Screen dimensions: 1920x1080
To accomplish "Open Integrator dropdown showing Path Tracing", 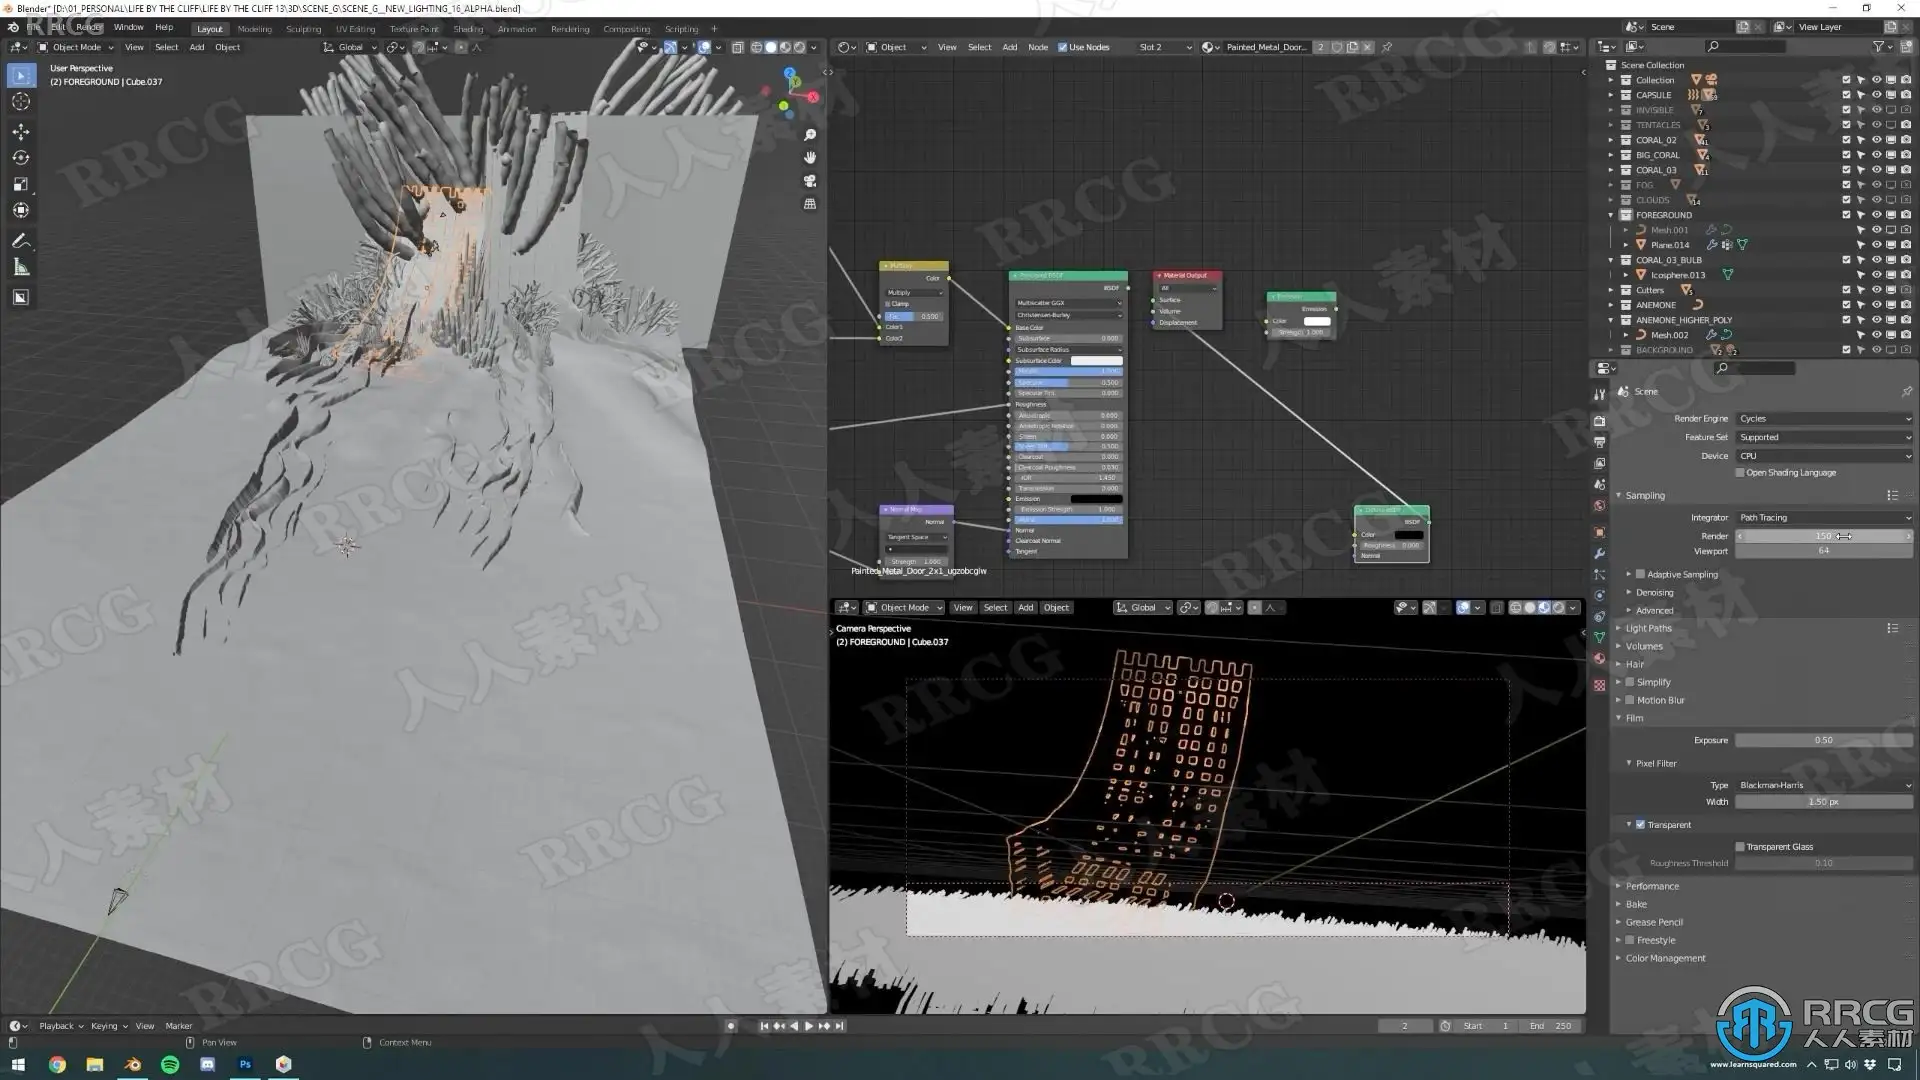I will point(1824,518).
